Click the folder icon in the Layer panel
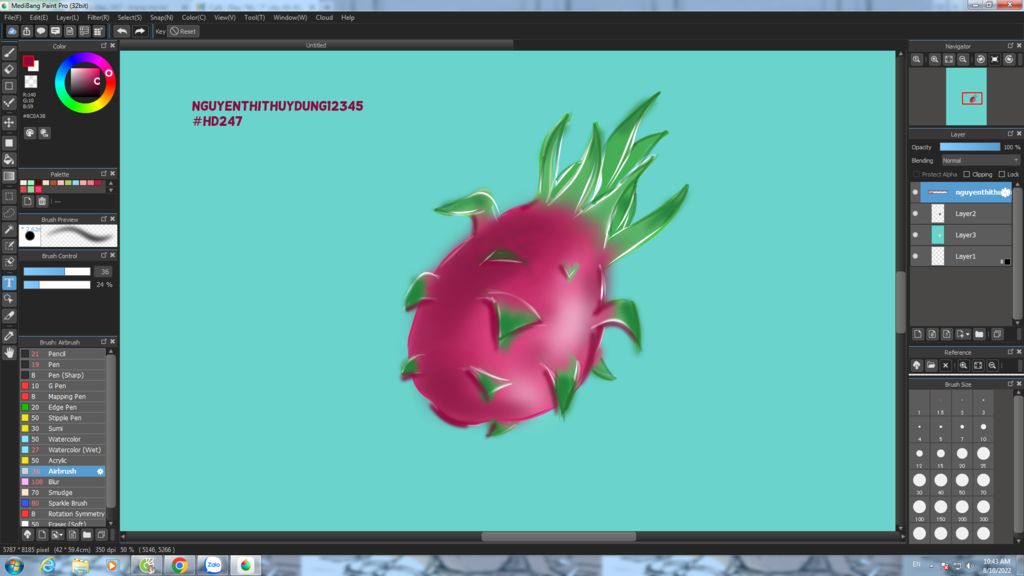The width and height of the screenshot is (1024, 576). (x=979, y=334)
